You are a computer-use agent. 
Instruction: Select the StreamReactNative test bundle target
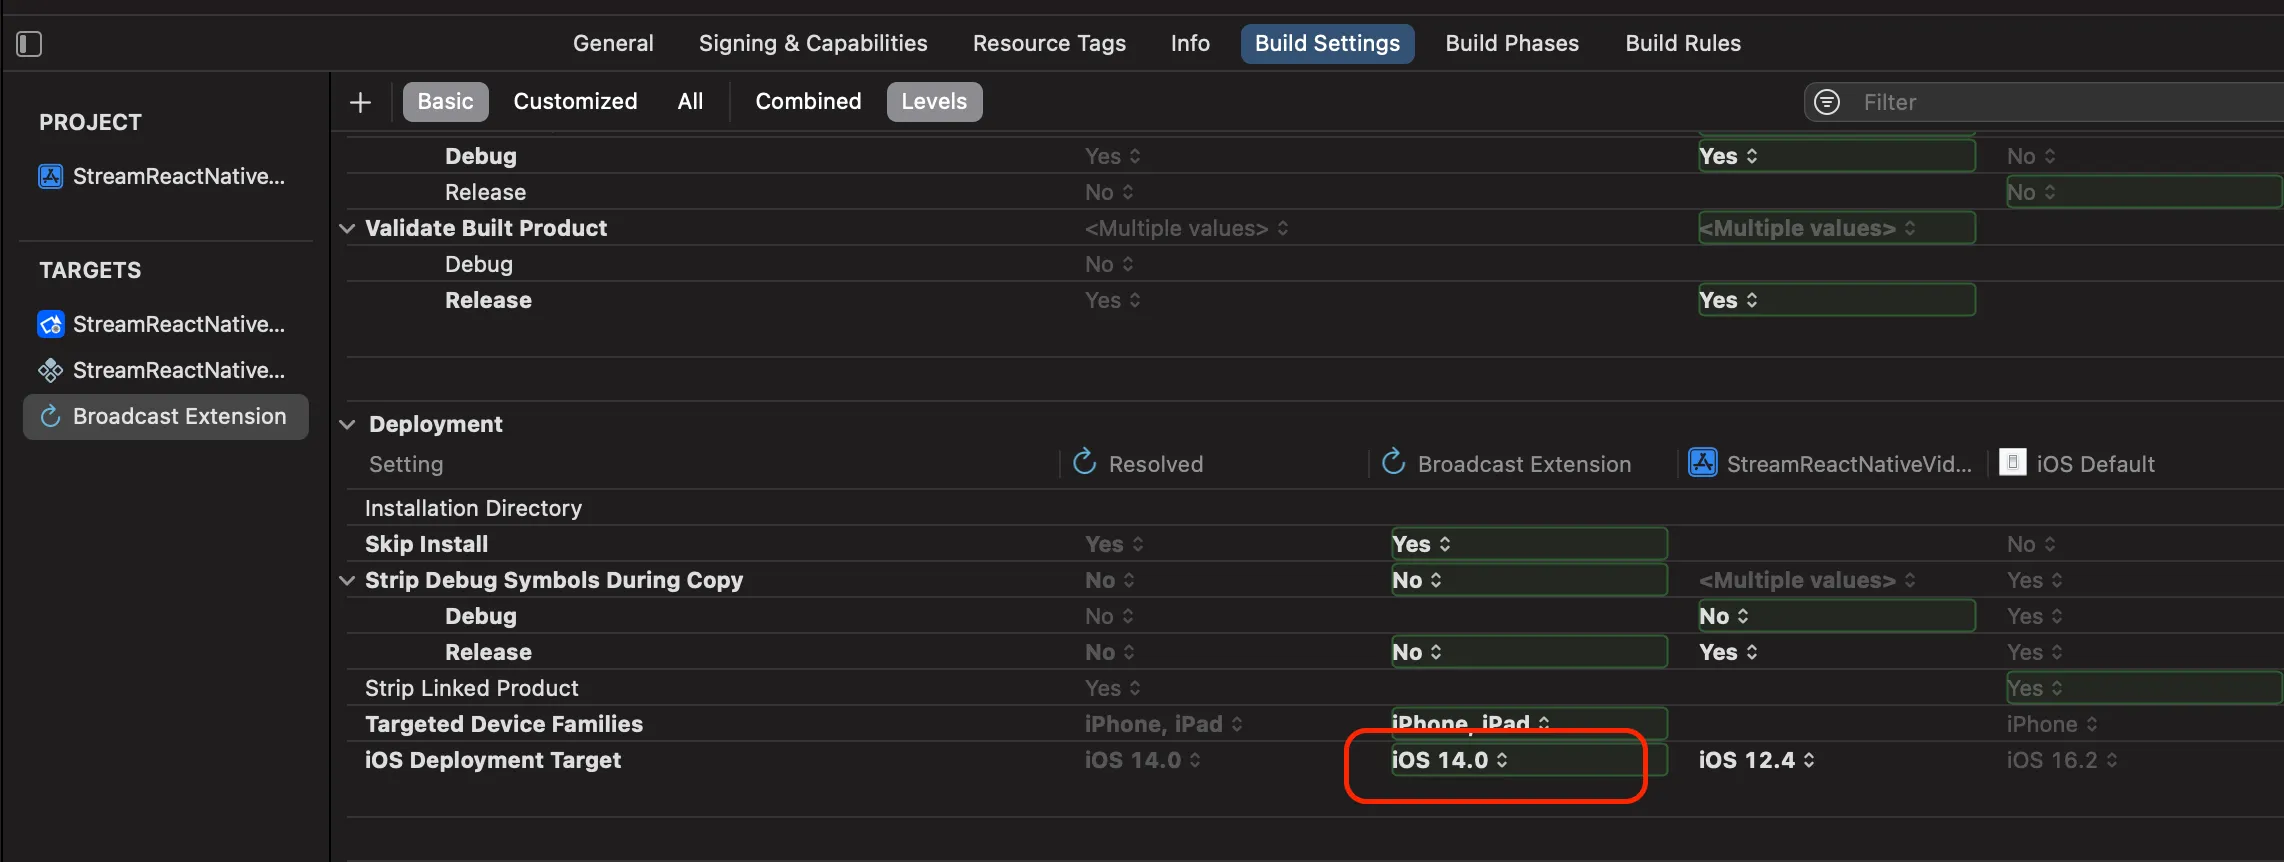162,371
